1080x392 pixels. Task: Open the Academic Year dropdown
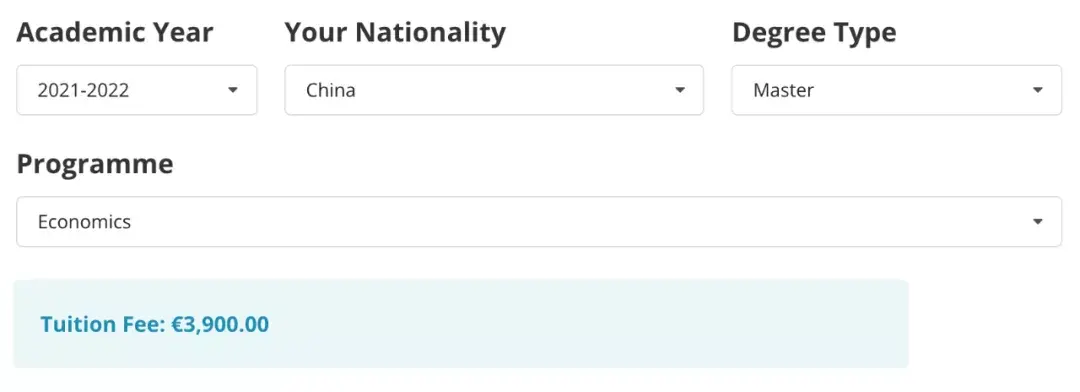click(136, 90)
